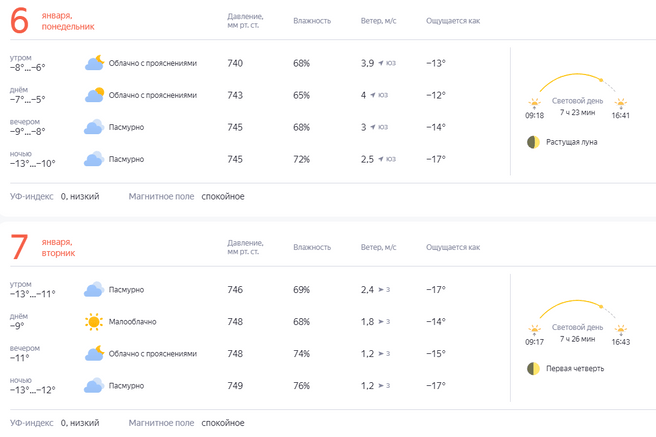Click the January 6 morning wind direction arrow
656x437 pixels.
point(381,63)
